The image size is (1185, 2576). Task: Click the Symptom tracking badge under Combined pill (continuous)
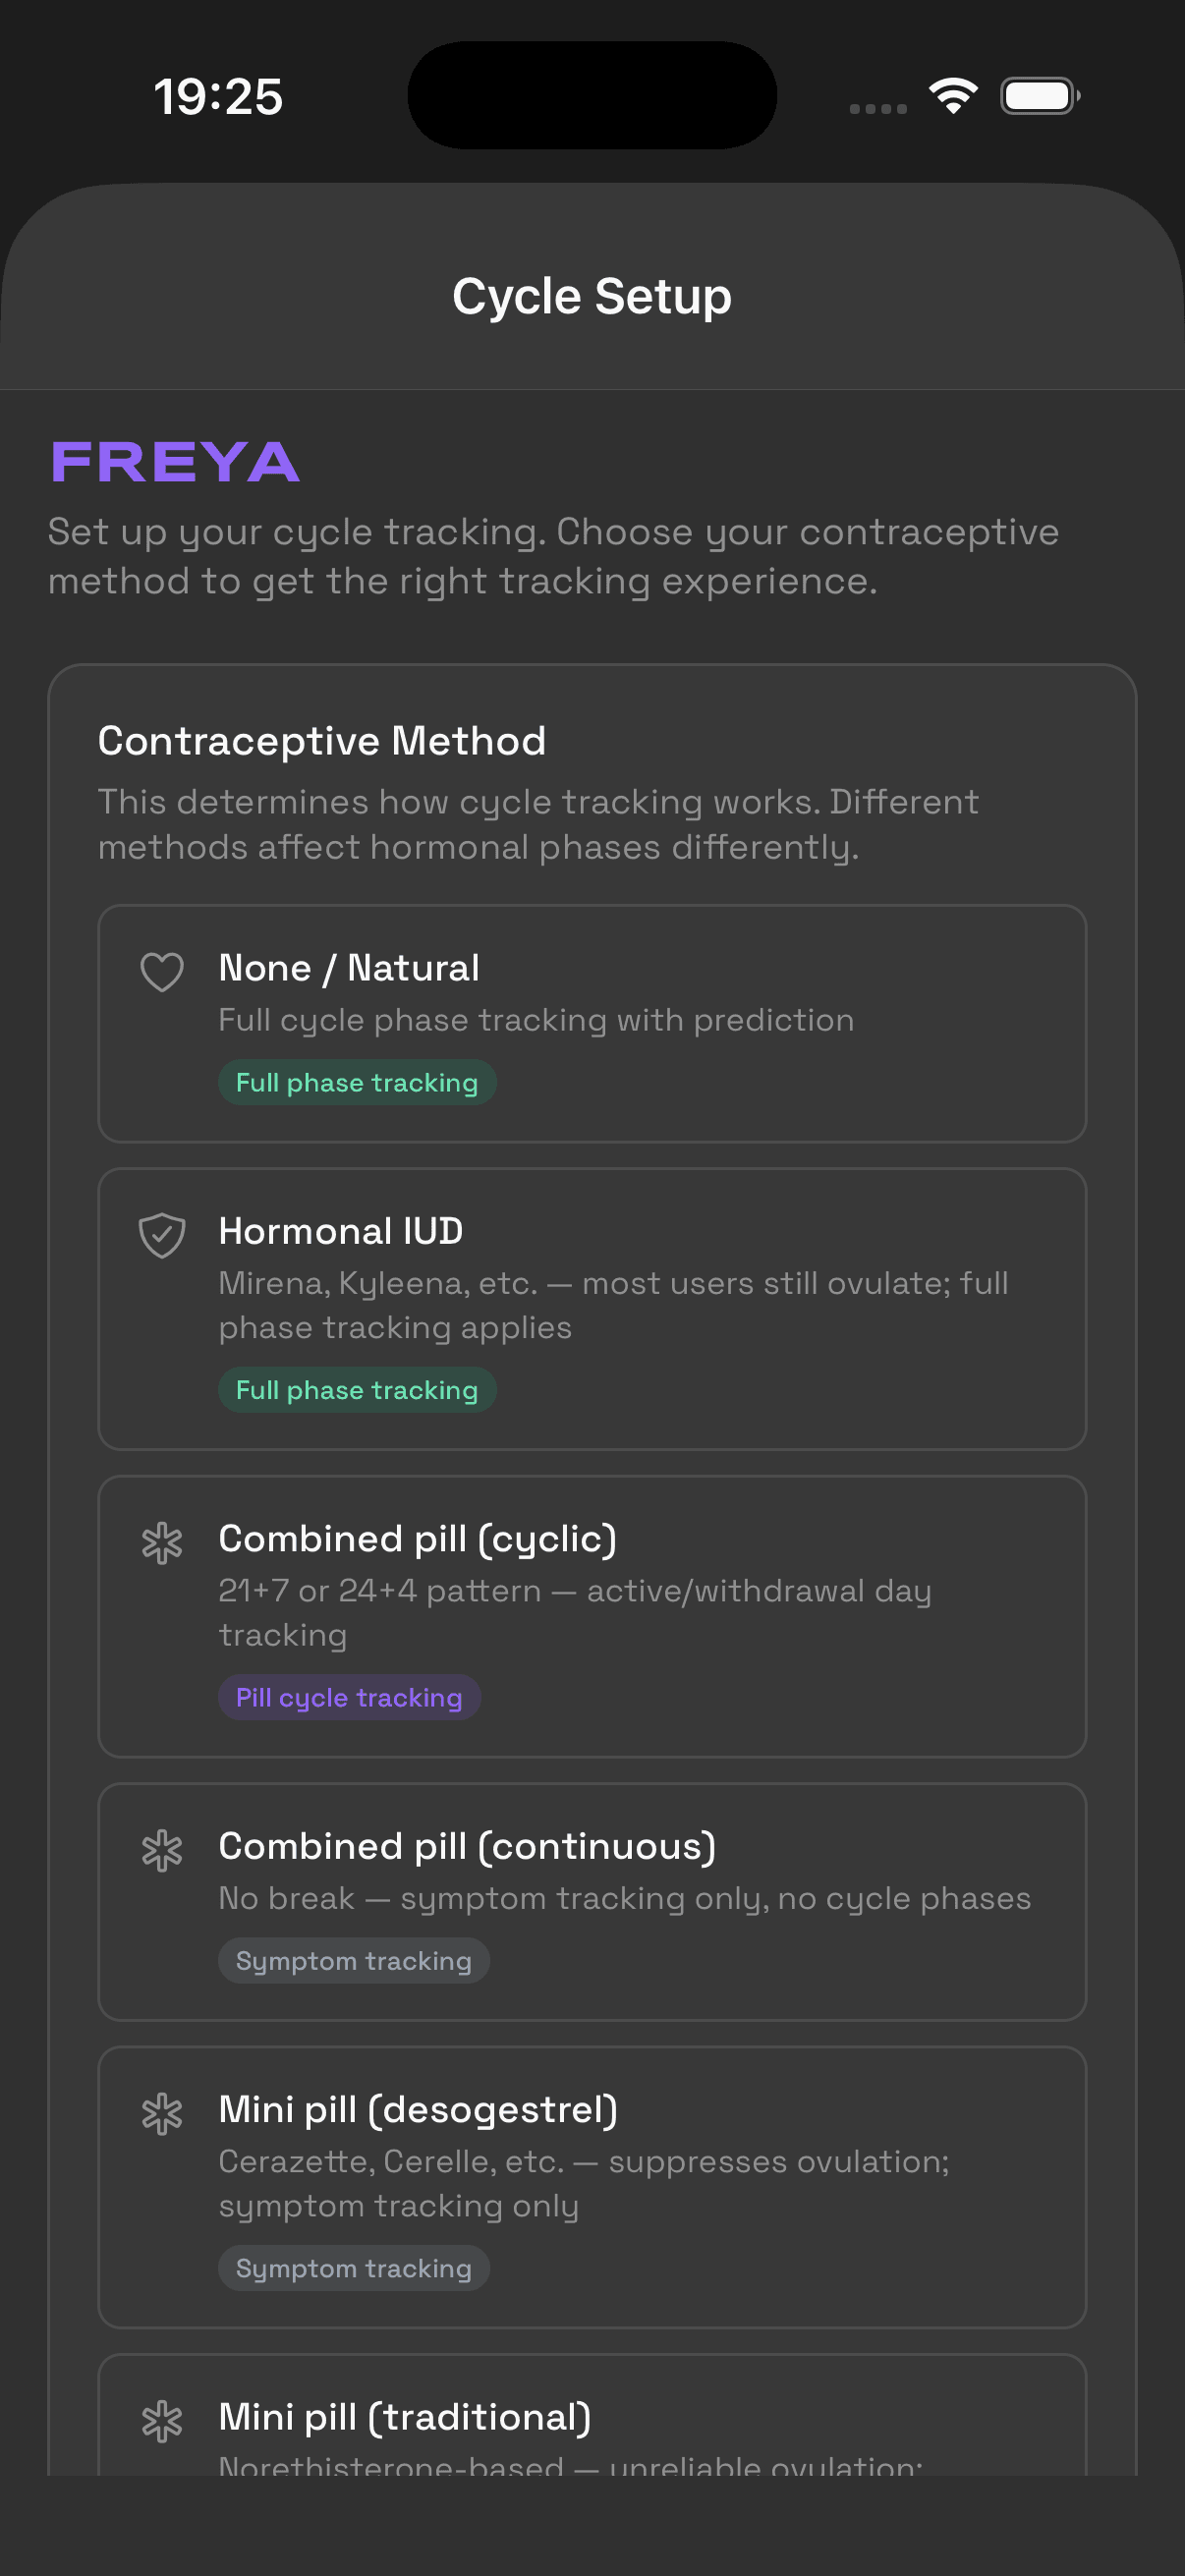click(x=353, y=1960)
